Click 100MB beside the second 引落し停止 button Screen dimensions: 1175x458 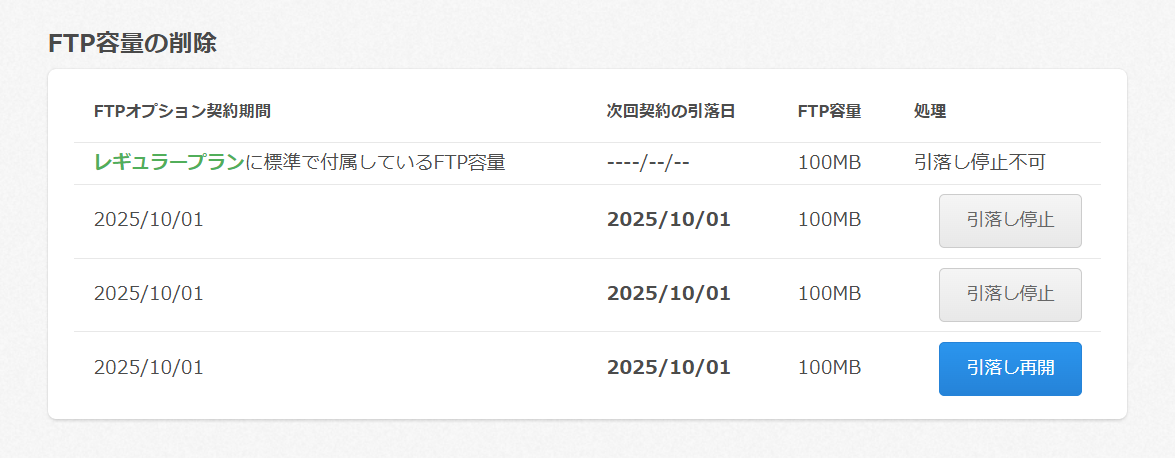[x=829, y=294]
